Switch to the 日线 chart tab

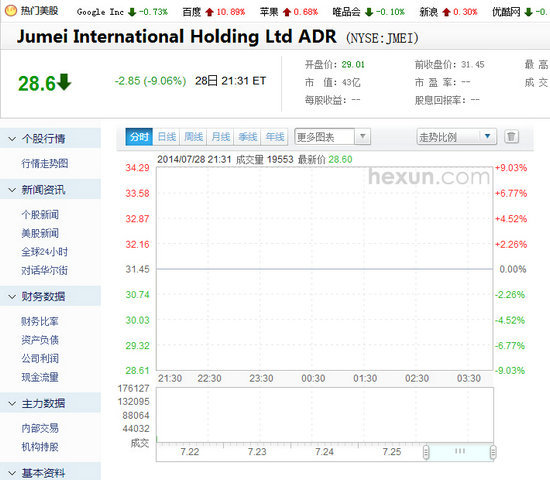[166, 137]
